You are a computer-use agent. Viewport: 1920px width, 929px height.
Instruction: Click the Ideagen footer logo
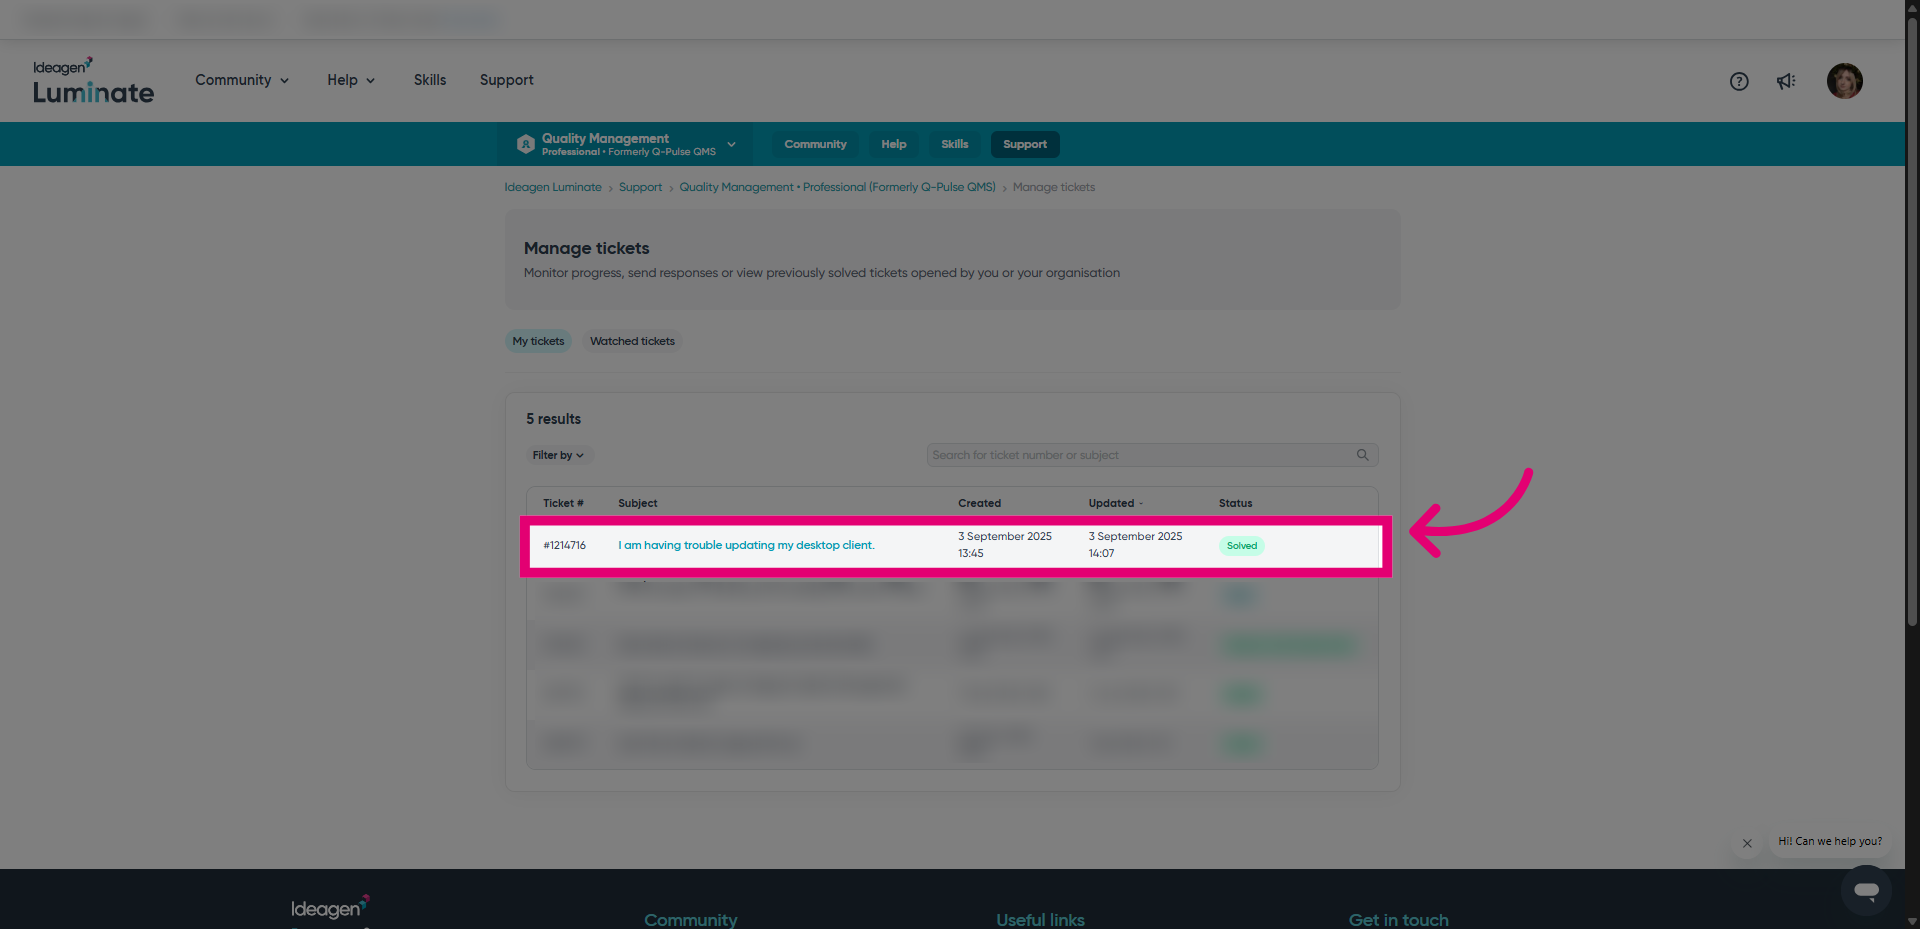tap(330, 908)
